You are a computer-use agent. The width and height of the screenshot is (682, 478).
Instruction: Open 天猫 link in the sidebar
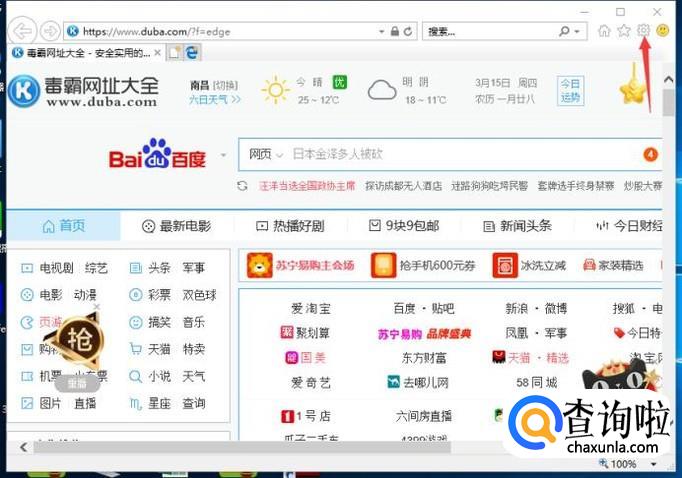click(x=159, y=349)
